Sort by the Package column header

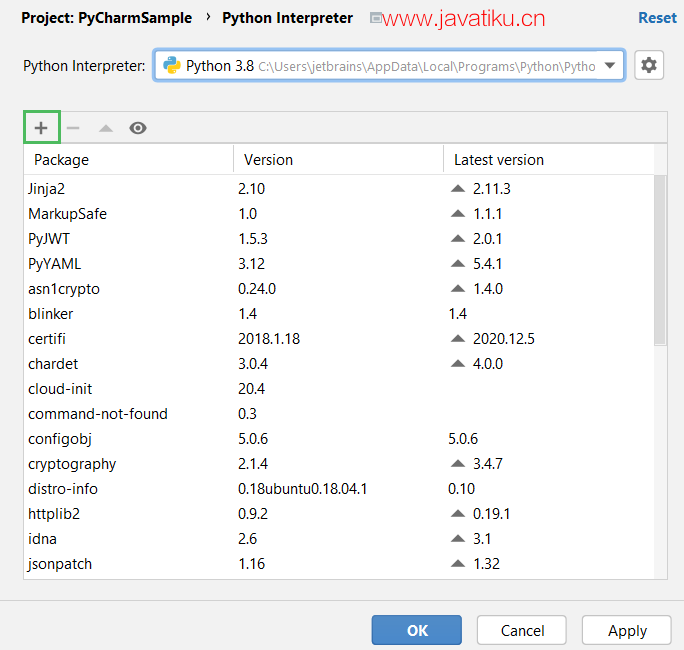(x=129, y=160)
